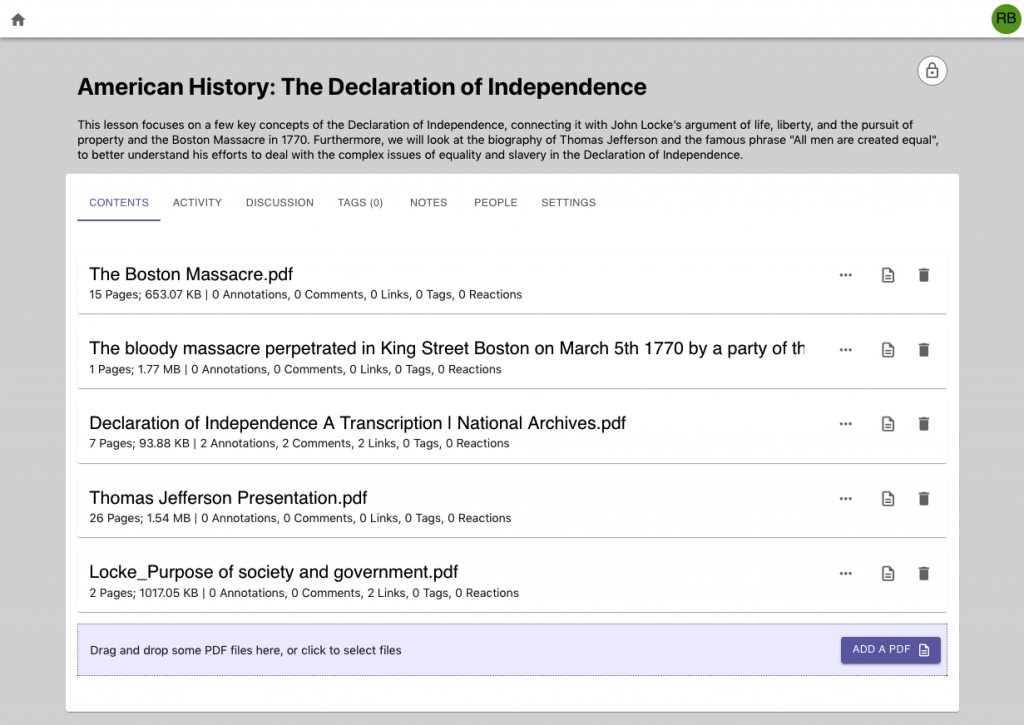Open the Discussion tab
The height and width of the screenshot is (725, 1024).
pyautogui.click(x=280, y=203)
